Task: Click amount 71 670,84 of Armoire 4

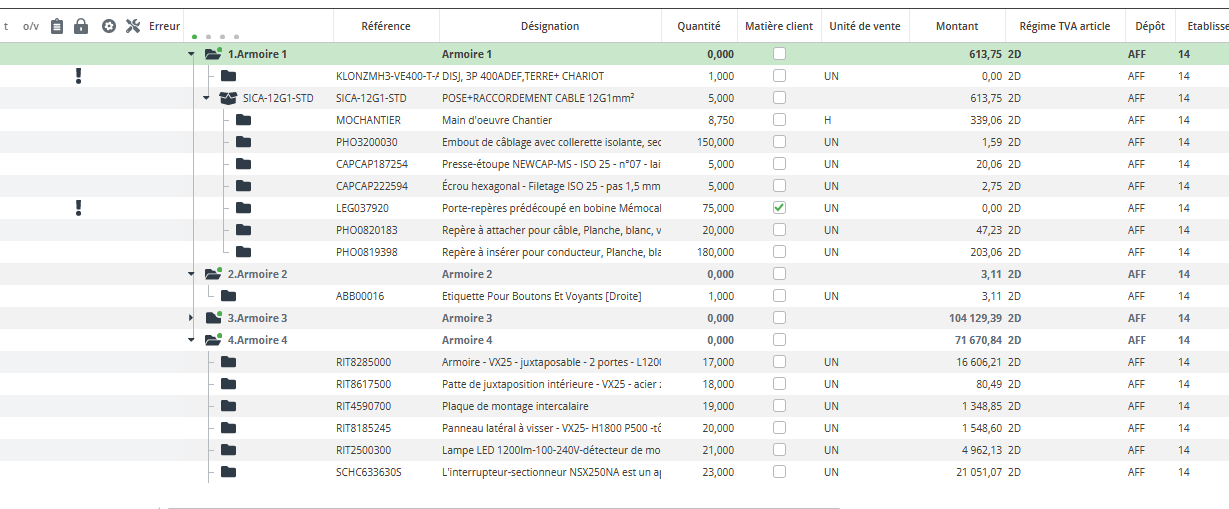Action: [979, 340]
